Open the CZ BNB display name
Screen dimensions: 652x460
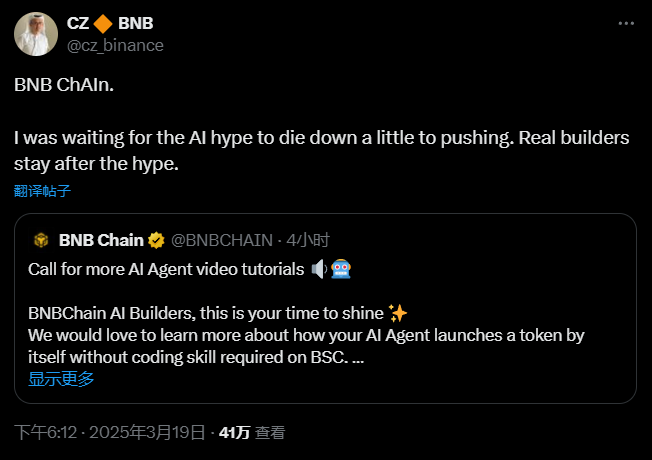click(110, 24)
